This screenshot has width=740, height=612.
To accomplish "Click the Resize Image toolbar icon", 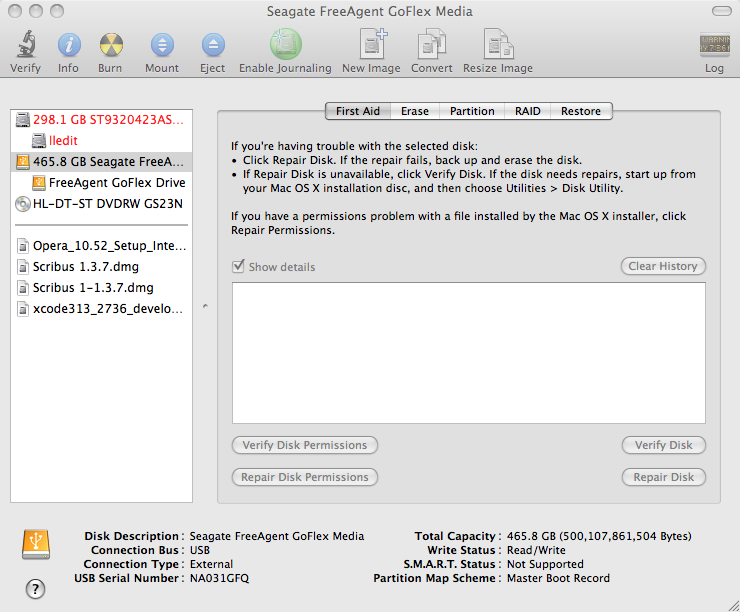I will tap(498, 44).
